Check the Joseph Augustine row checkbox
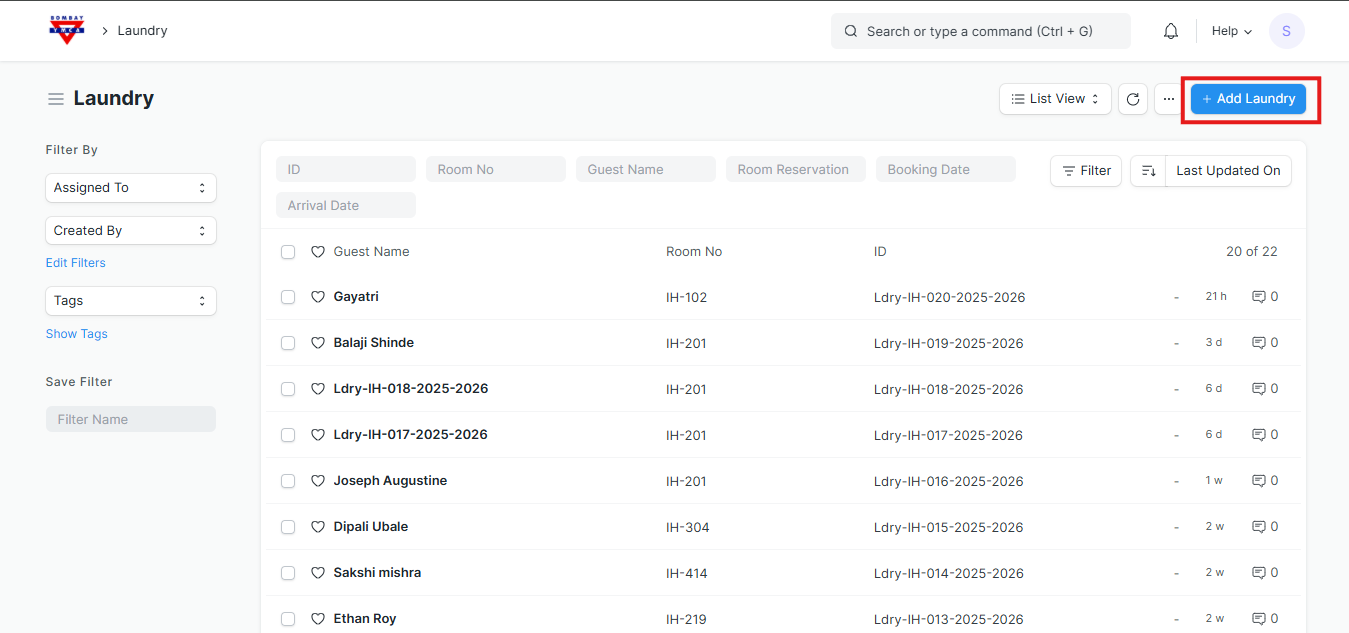Viewport: 1349px width, 633px height. point(288,481)
